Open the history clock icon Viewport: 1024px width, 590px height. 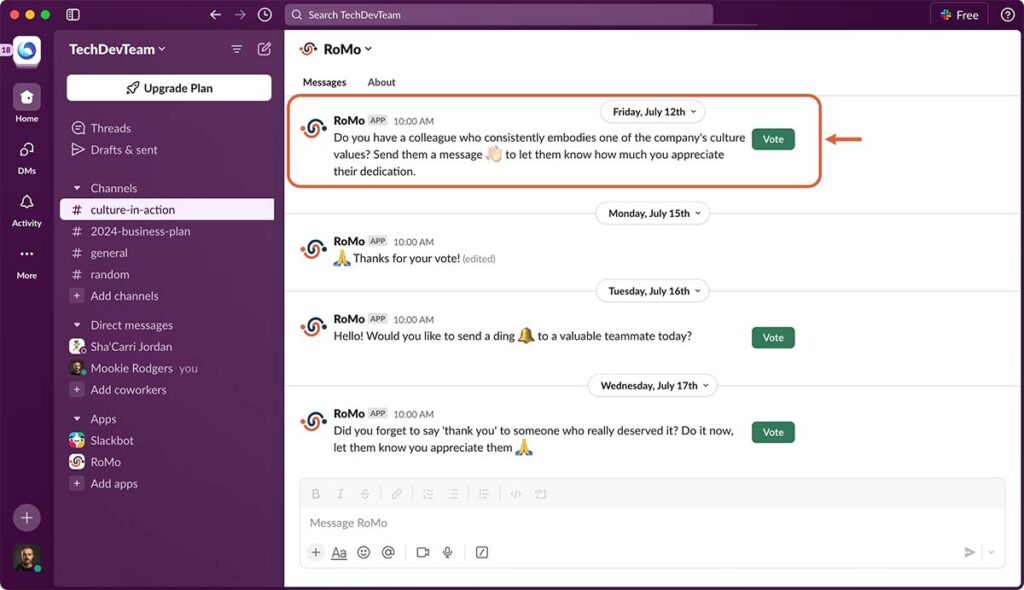point(264,14)
